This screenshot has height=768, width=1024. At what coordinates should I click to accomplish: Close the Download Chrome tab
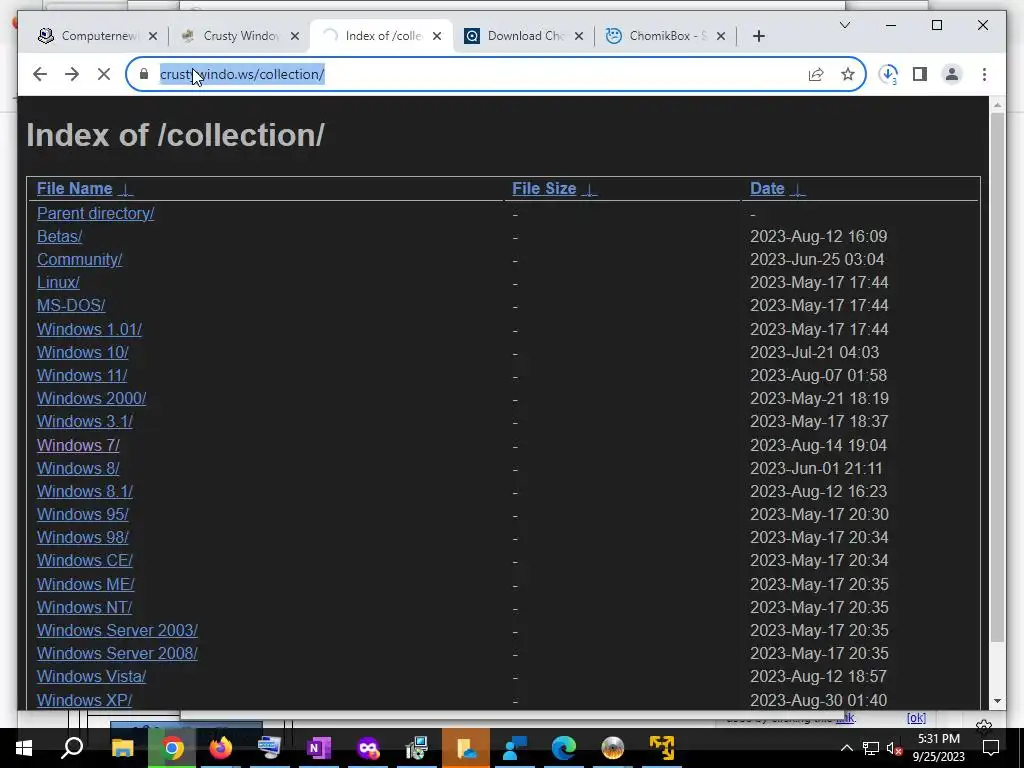(579, 37)
